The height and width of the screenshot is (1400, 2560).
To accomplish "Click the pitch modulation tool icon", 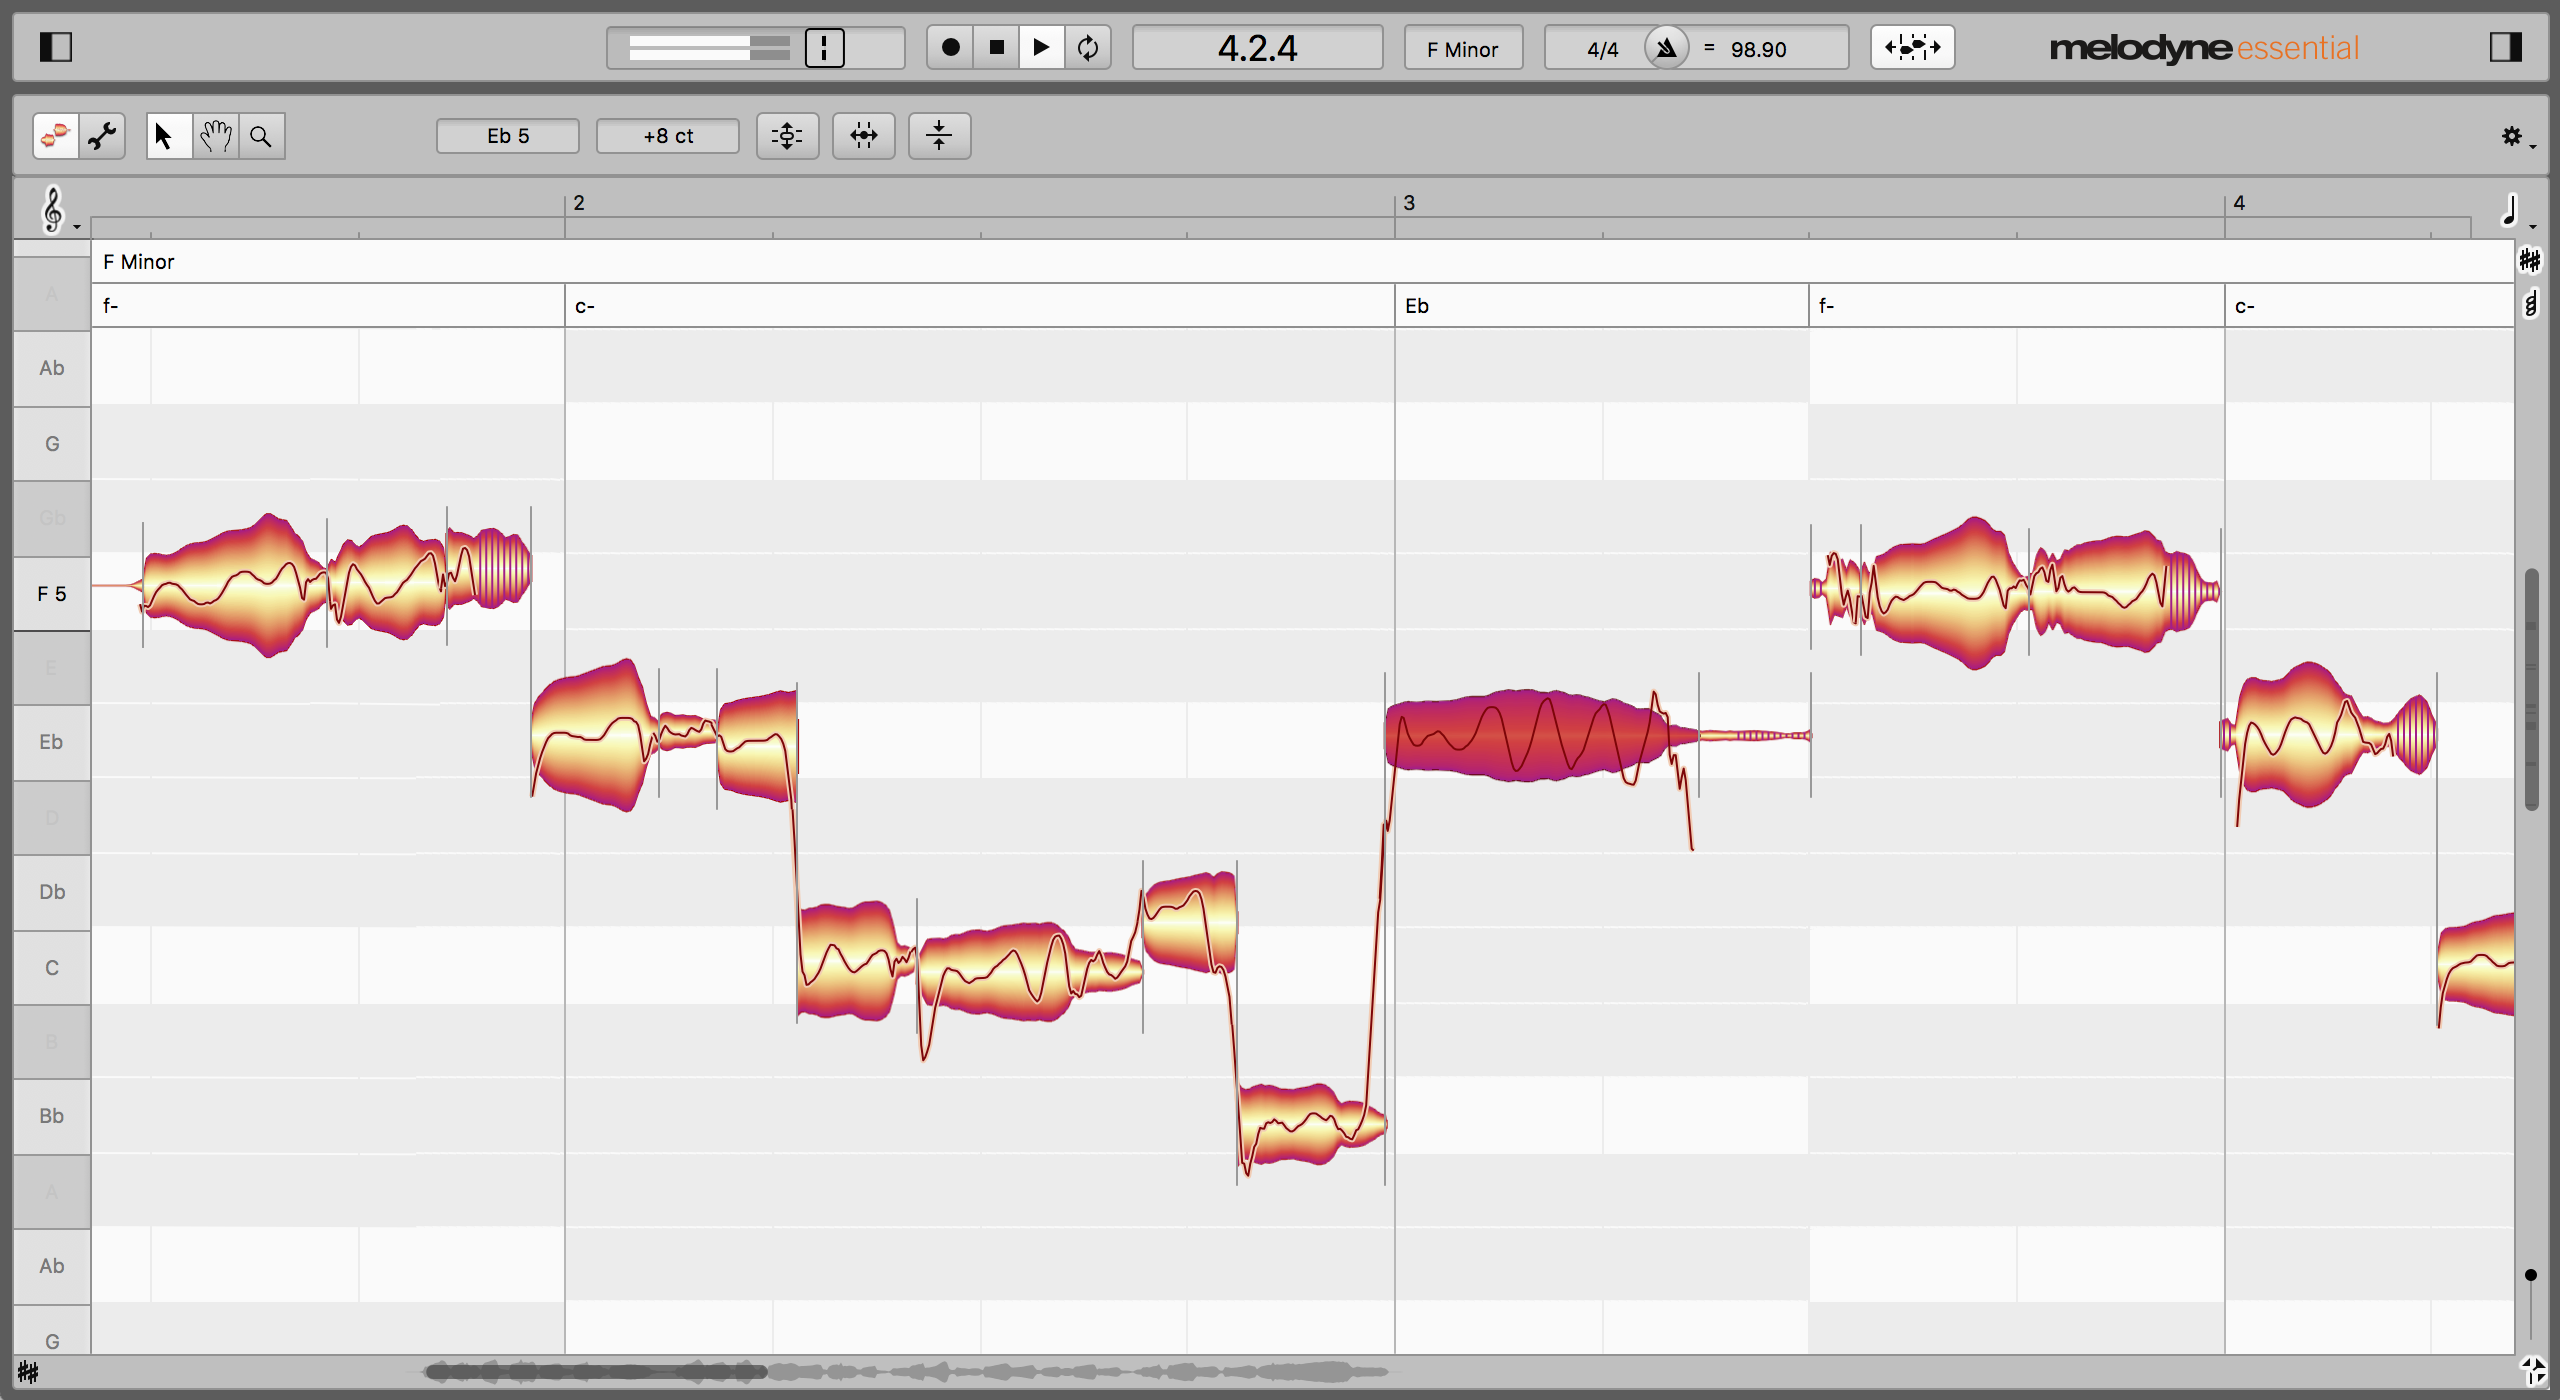I will click(x=788, y=136).
